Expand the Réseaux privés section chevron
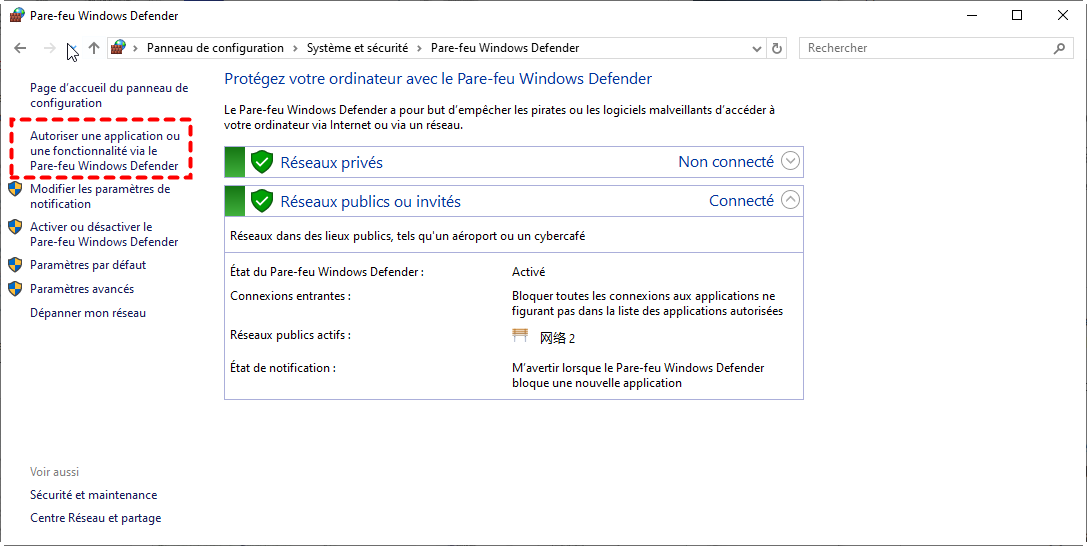Screen dimensions: 1087x546 click(790, 161)
